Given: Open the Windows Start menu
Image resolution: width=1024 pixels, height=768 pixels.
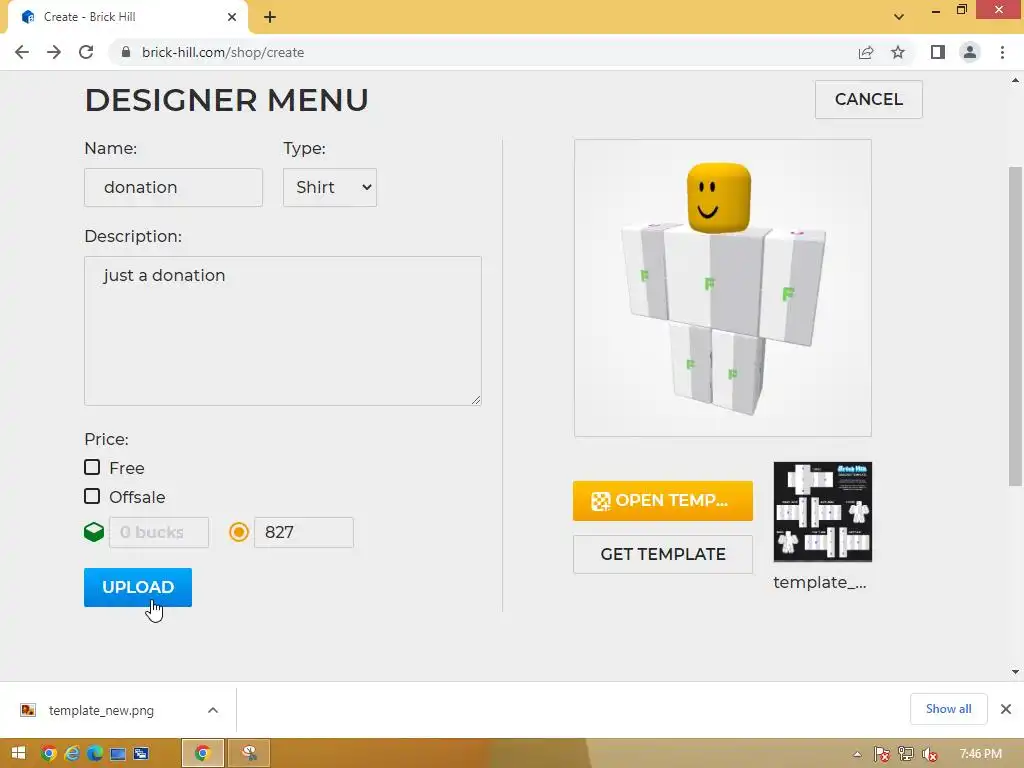Looking at the screenshot, I should click(x=18, y=753).
